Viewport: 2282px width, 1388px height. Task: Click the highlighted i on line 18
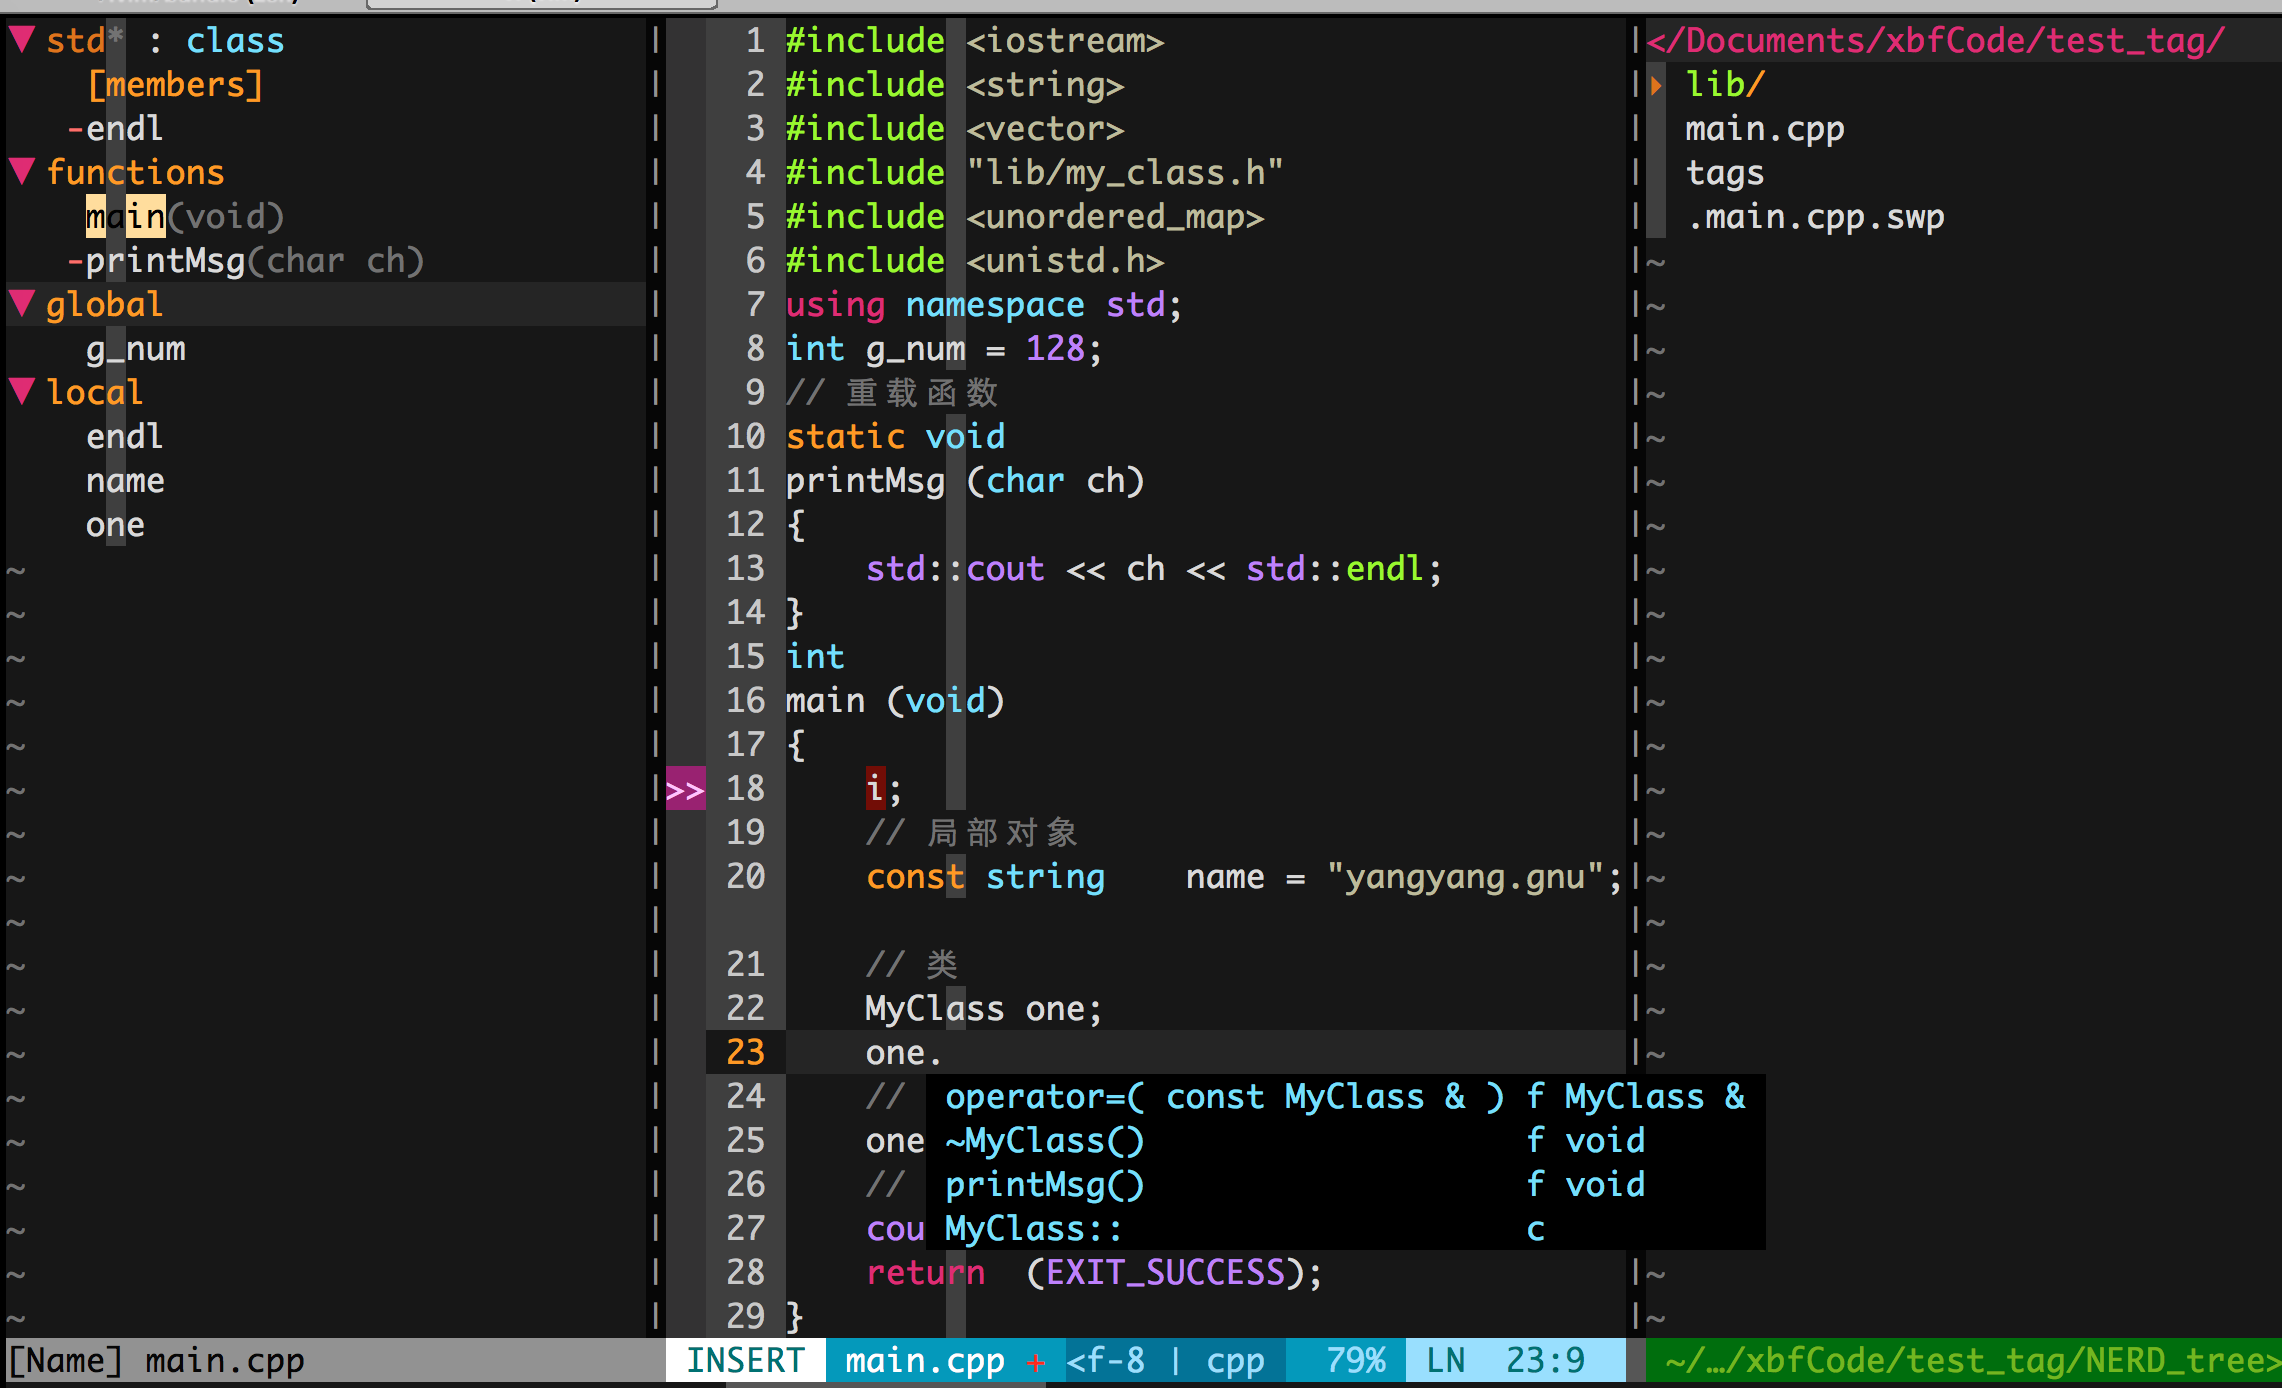875,788
